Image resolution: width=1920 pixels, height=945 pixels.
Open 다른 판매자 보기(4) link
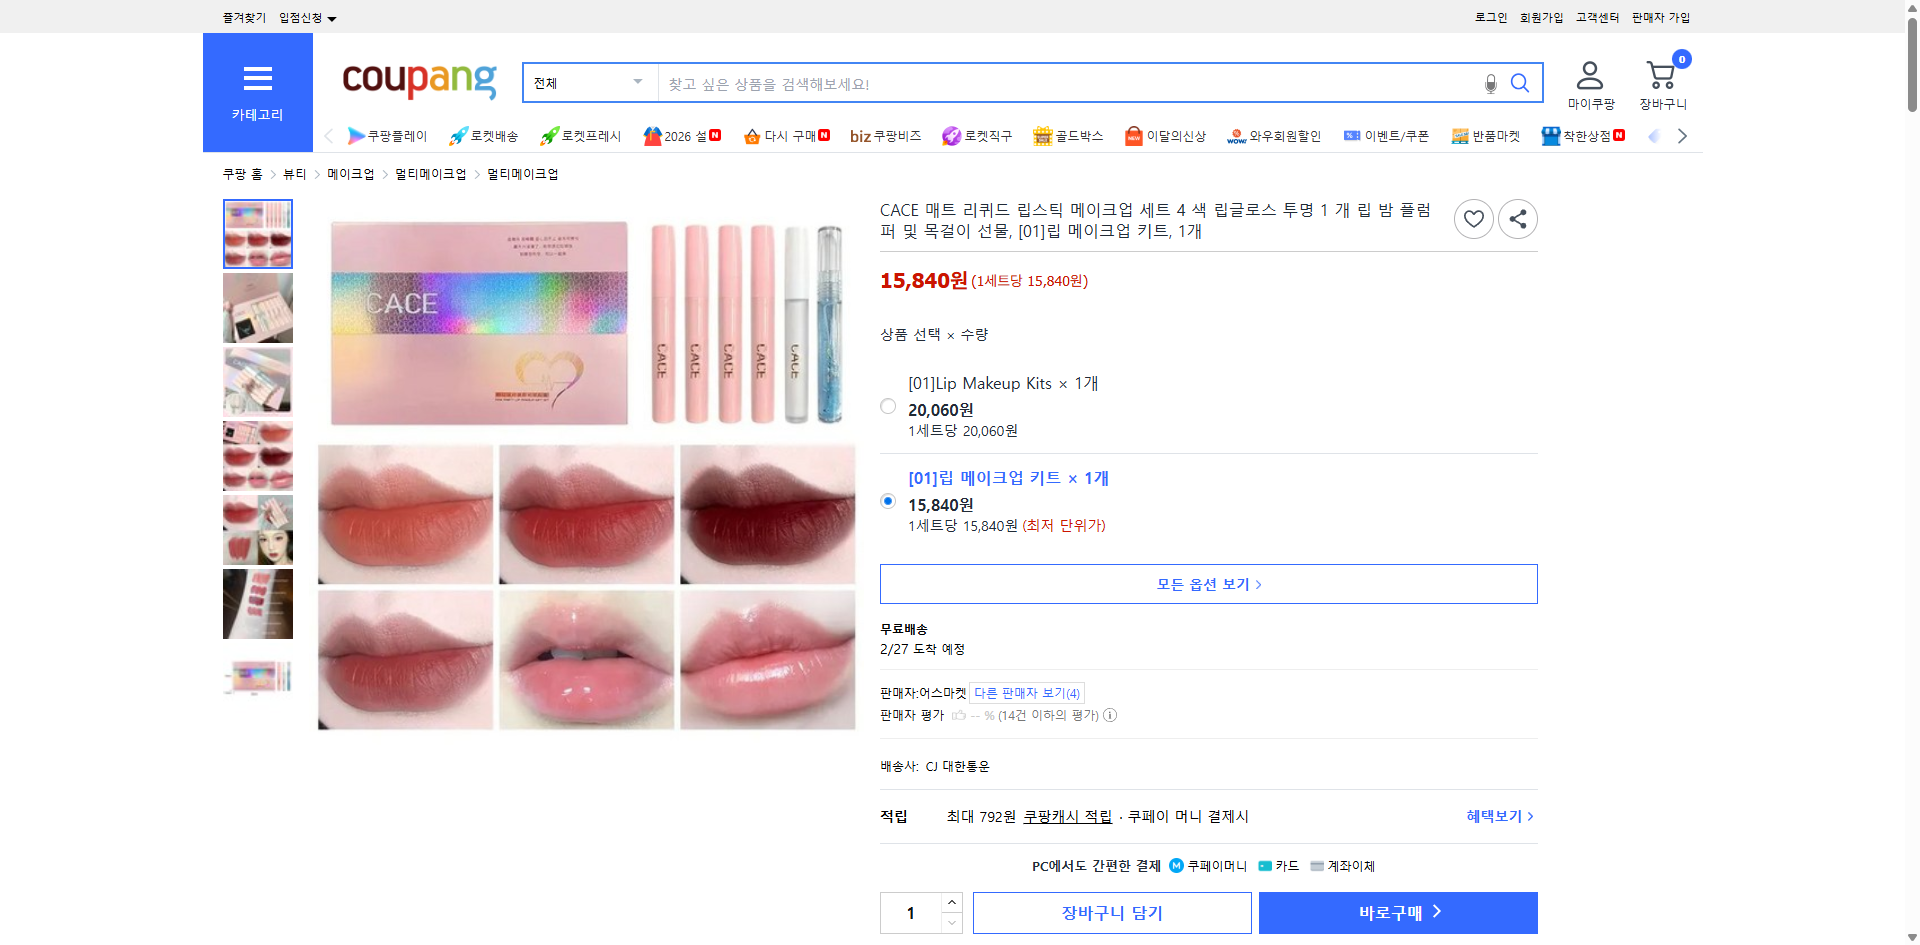[x=1025, y=692]
